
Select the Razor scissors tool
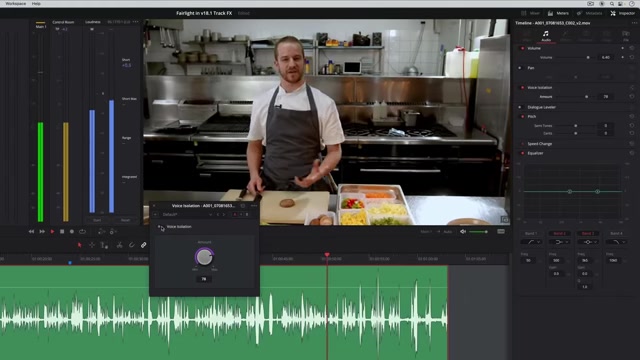click(119, 245)
